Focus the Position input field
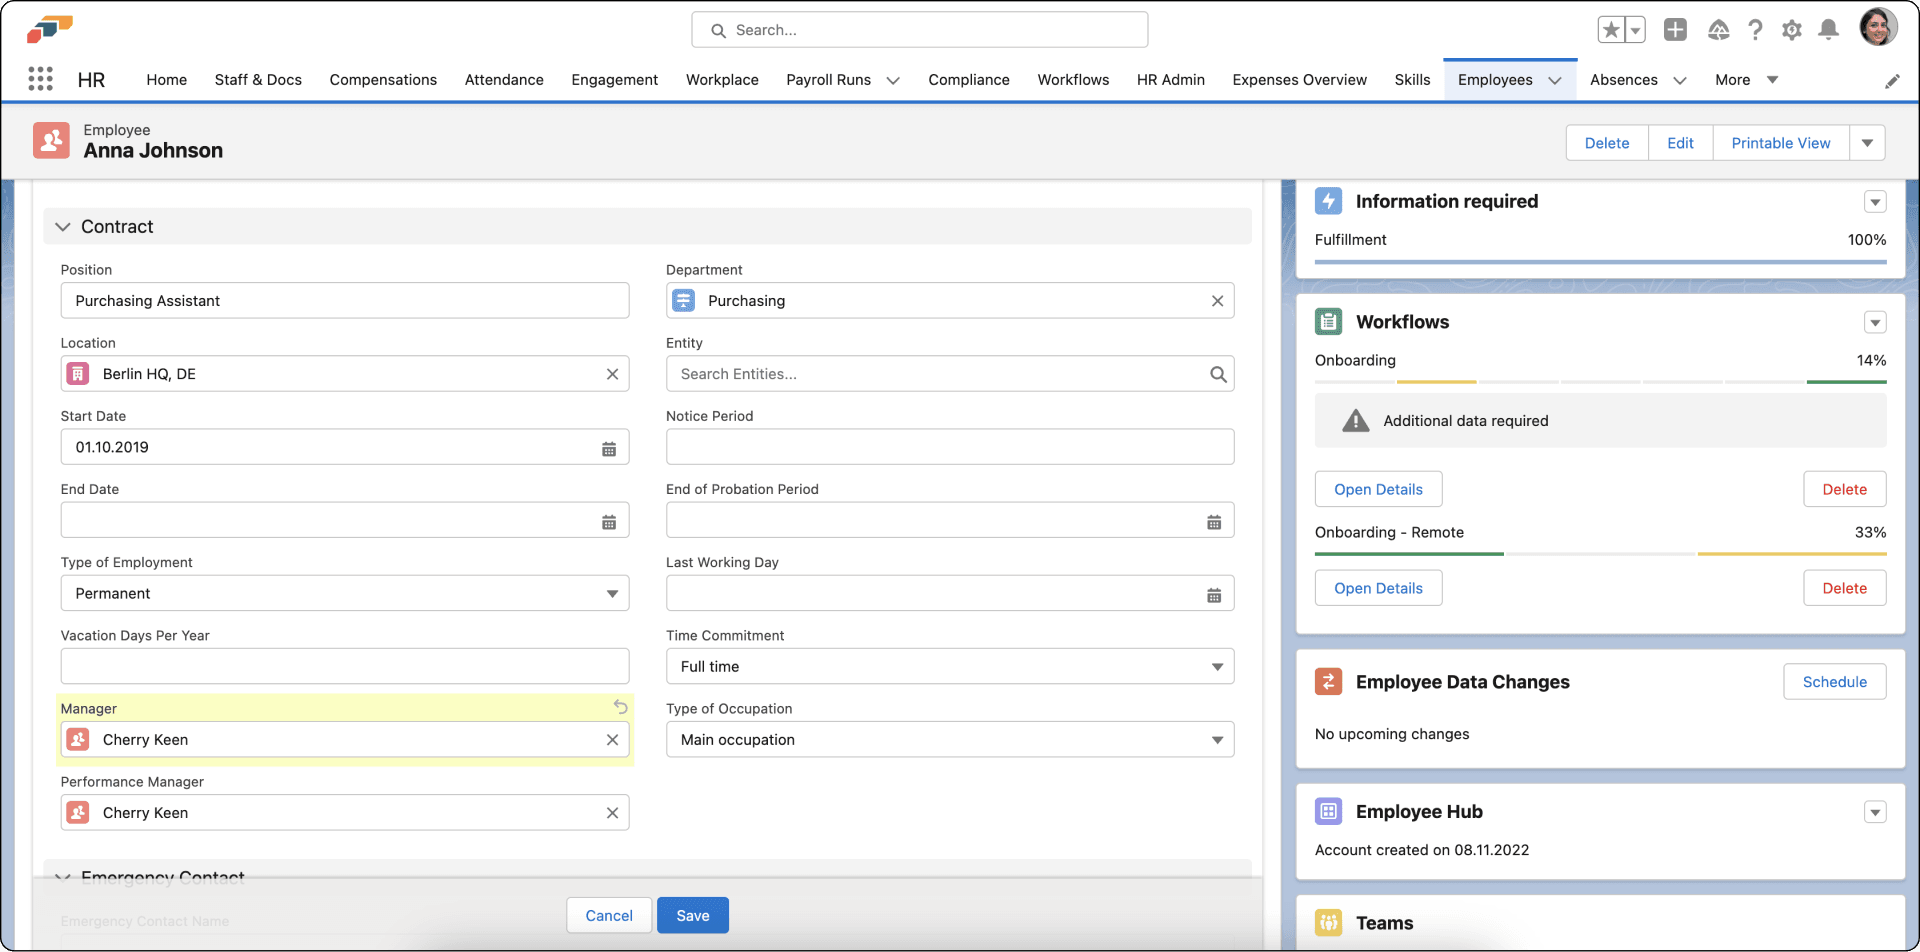Viewport: 1920px width, 952px height. (x=345, y=301)
